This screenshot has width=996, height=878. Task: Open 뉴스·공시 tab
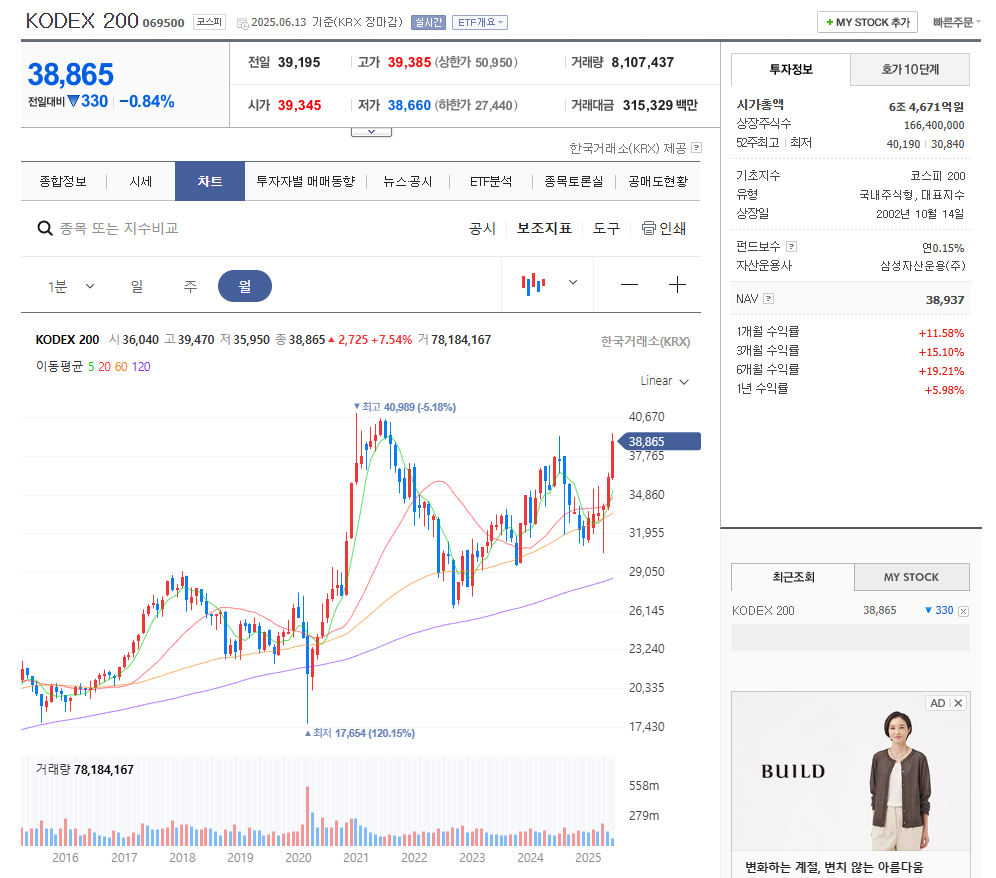point(408,182)
